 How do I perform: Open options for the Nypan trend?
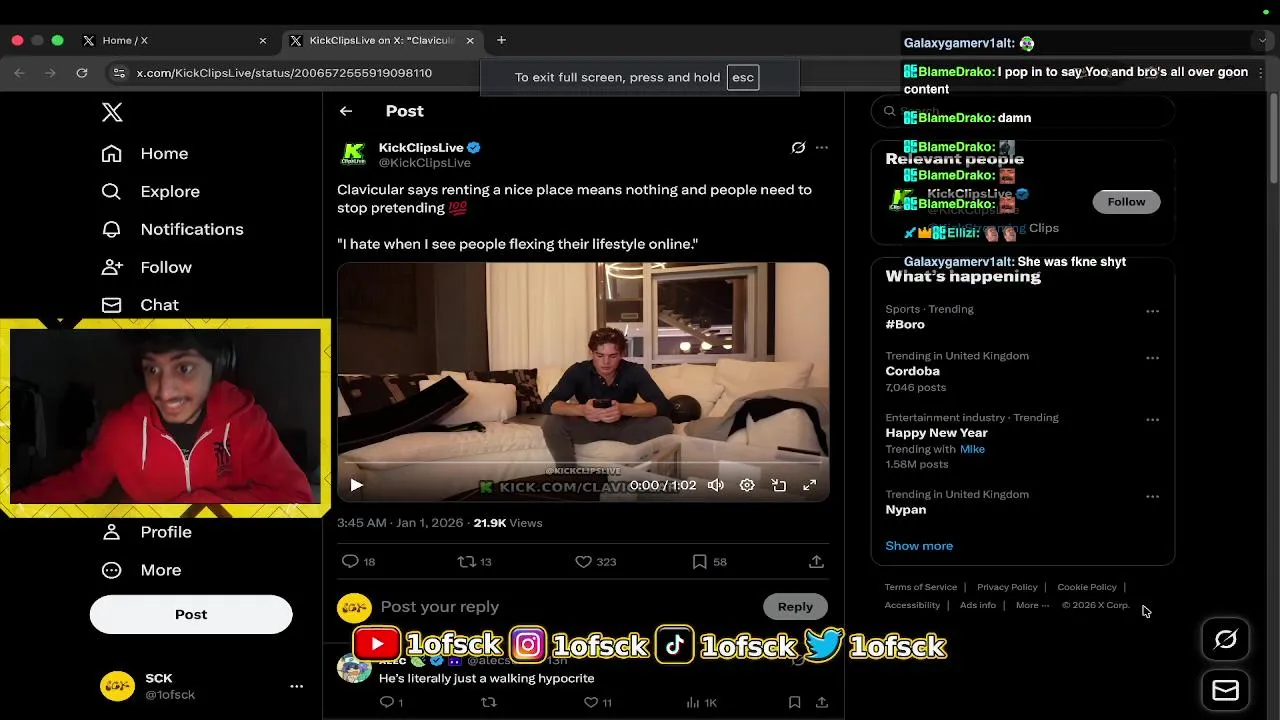[x=1152, y=497]
